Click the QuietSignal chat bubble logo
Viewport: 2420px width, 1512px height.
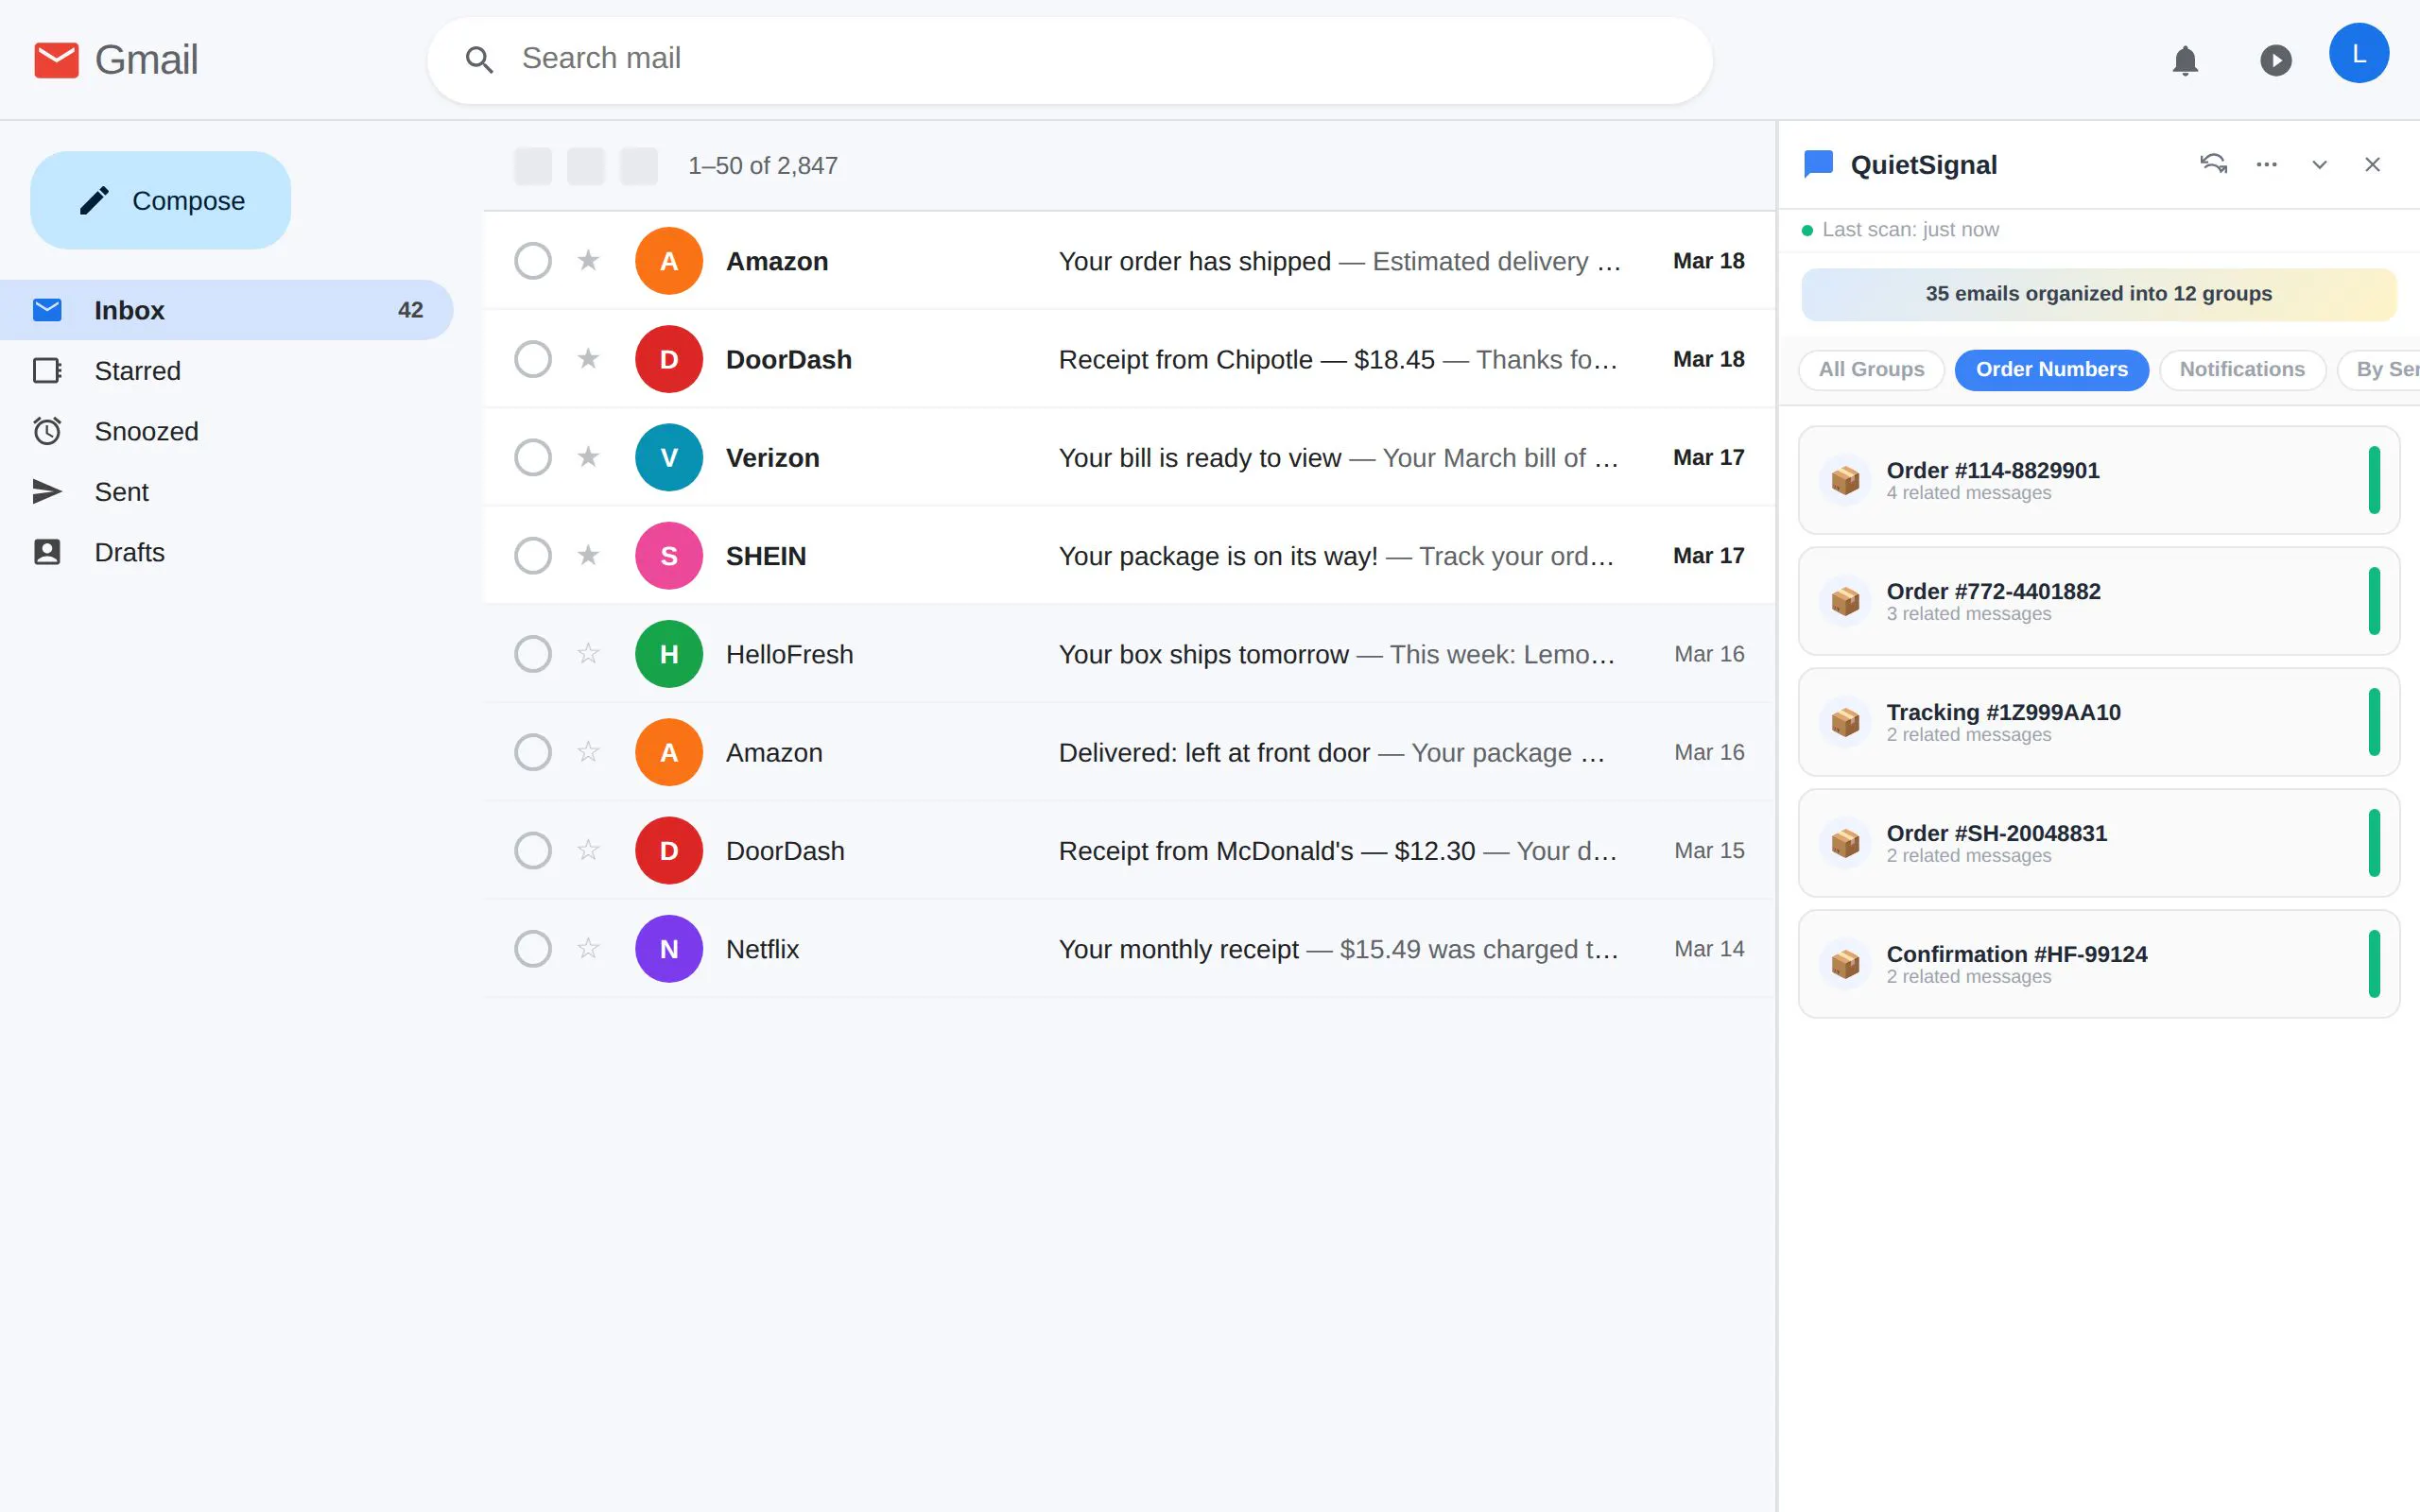click(1817, 164)
